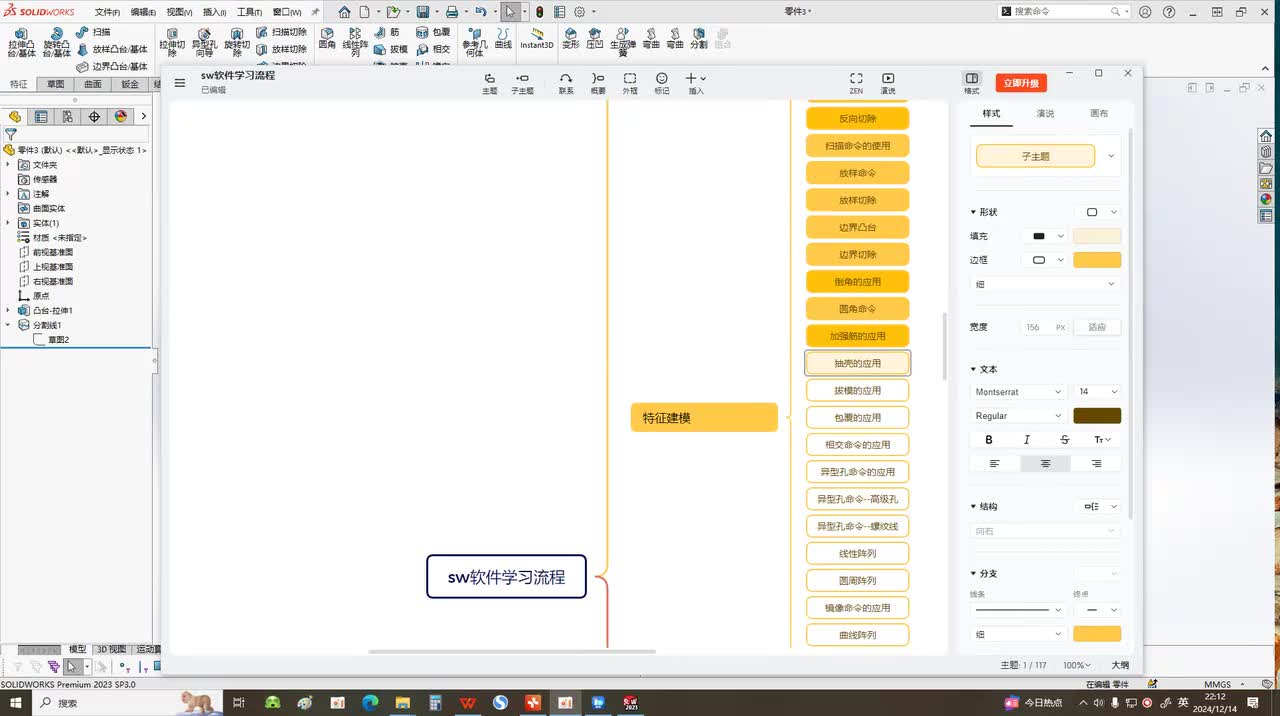This screenshot has width=1280, height=716.
Task: Pick the text color swatch
Action: point(1097,416)
